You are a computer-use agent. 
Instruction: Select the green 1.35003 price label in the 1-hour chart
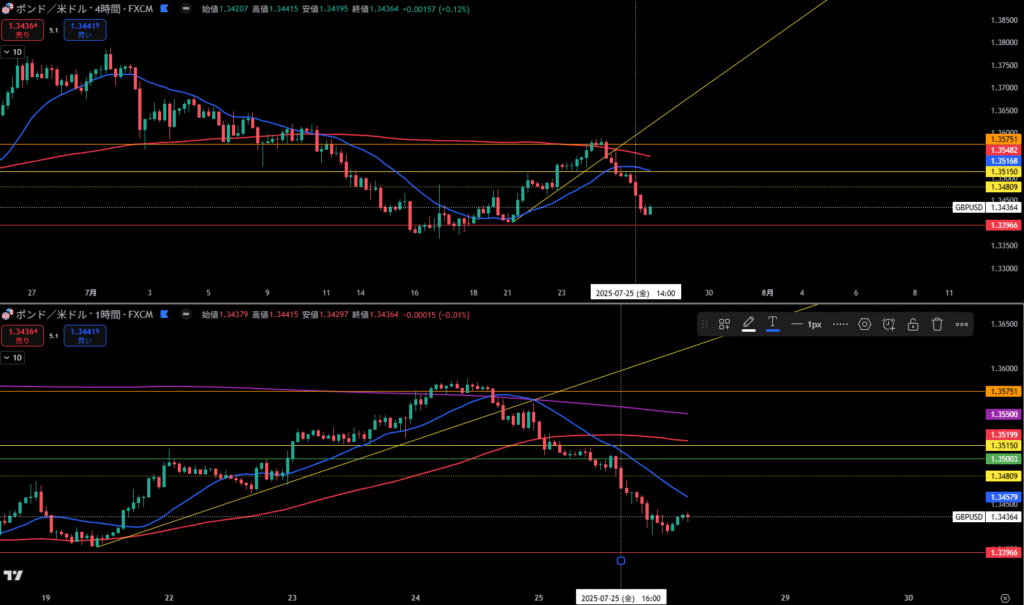pos(1003,459)
